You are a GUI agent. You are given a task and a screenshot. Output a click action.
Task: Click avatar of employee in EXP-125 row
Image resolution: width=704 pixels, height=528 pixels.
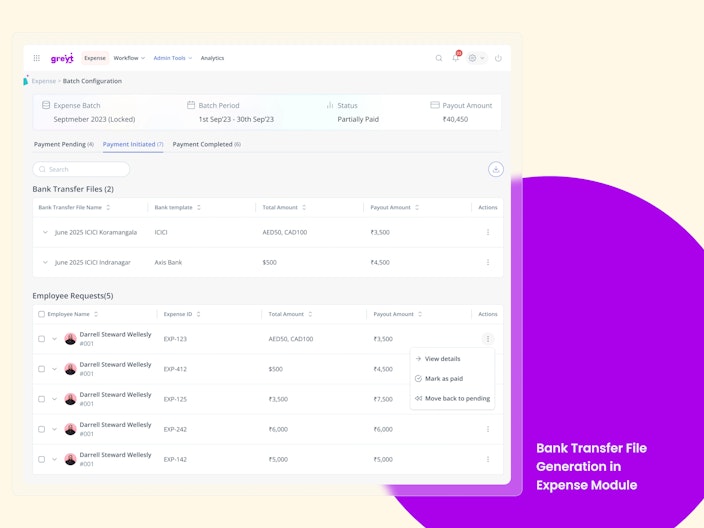point(70,399)
